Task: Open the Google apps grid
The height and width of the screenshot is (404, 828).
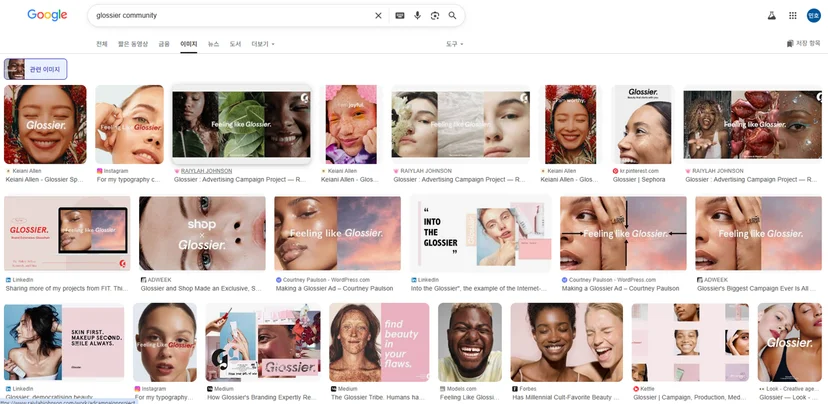Action: click(x=793, y=16)
